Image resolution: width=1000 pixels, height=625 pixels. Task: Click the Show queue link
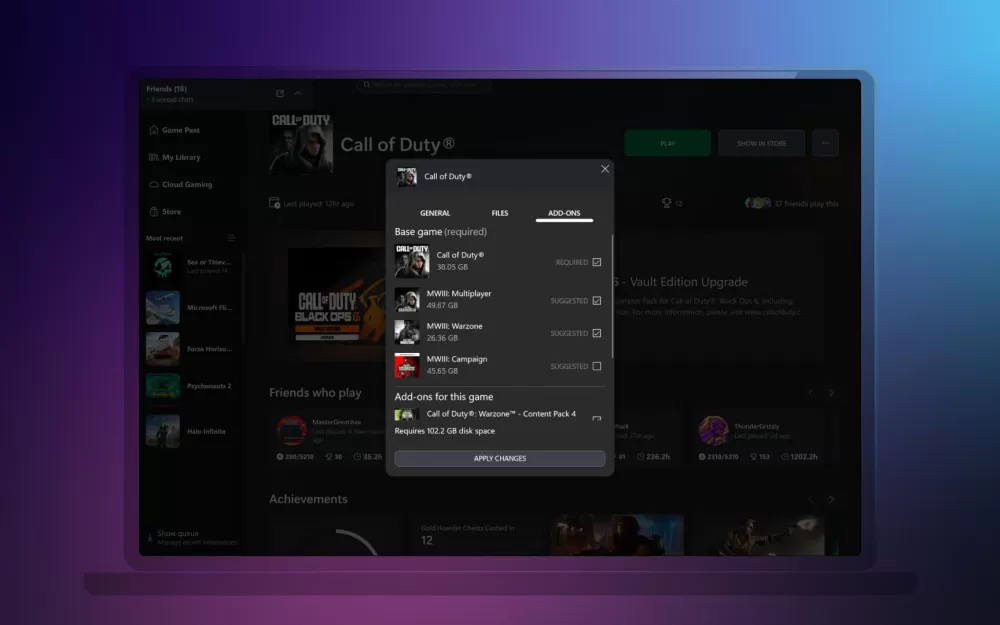click(178, 533)
